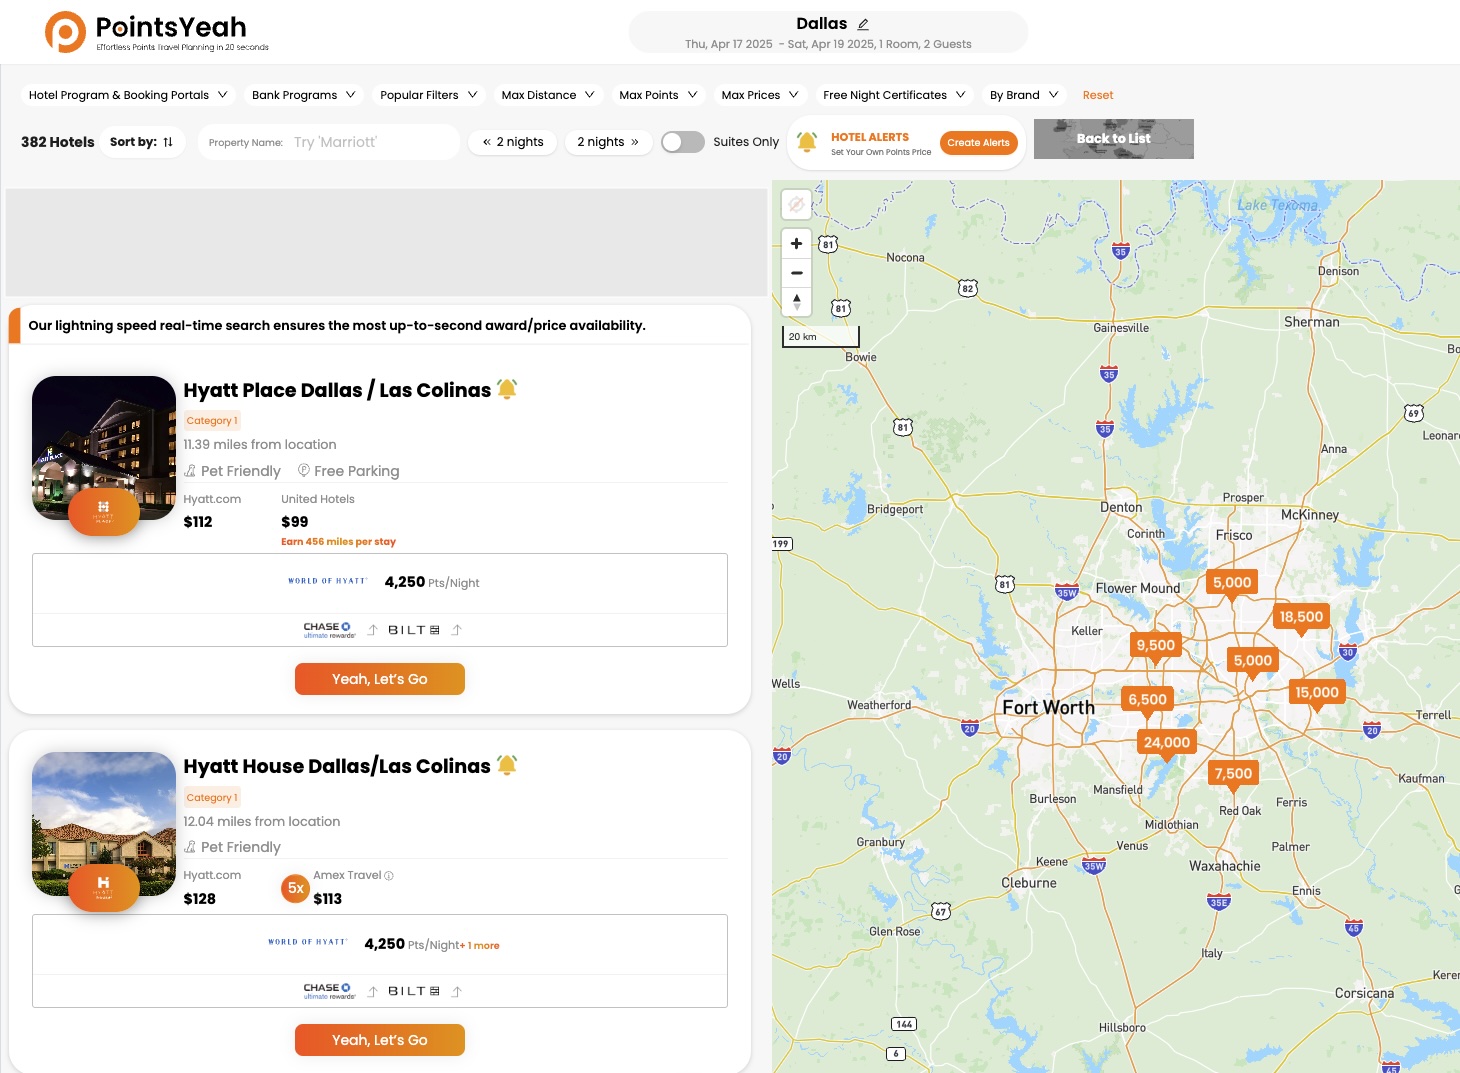1460x1073 pixels.
Task: Expand Hotel Program & Booking Portals filter
Action: 128,95
